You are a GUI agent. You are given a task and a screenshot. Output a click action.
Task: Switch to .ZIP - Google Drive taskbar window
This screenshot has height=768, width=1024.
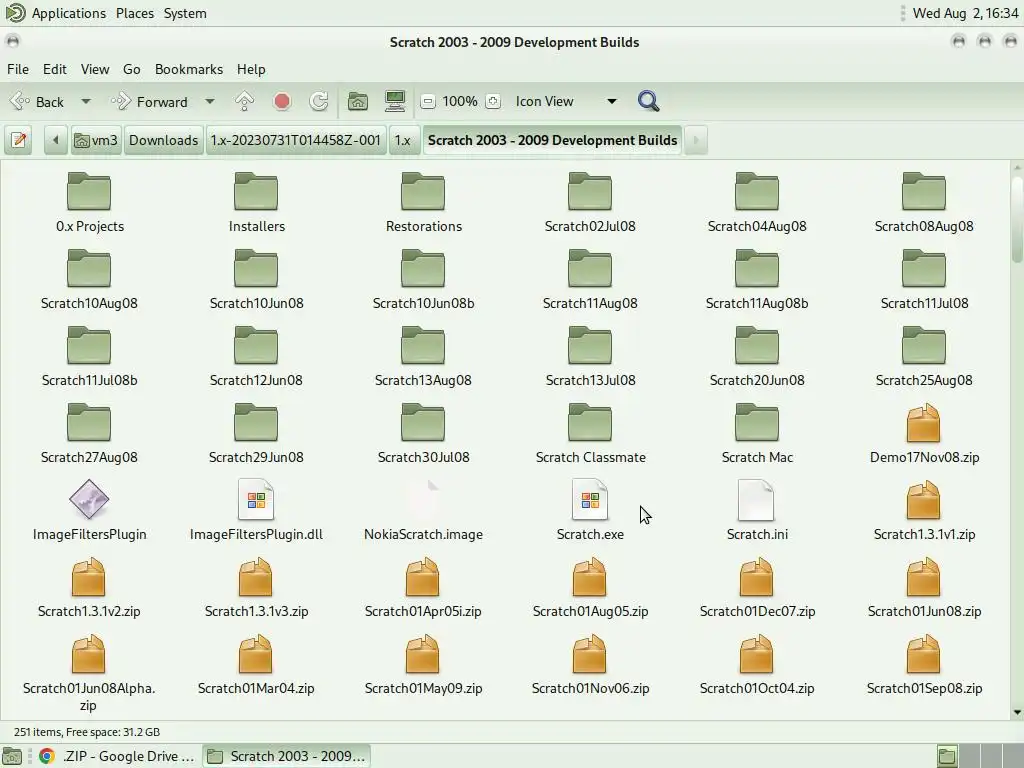(x=117, y=756)
